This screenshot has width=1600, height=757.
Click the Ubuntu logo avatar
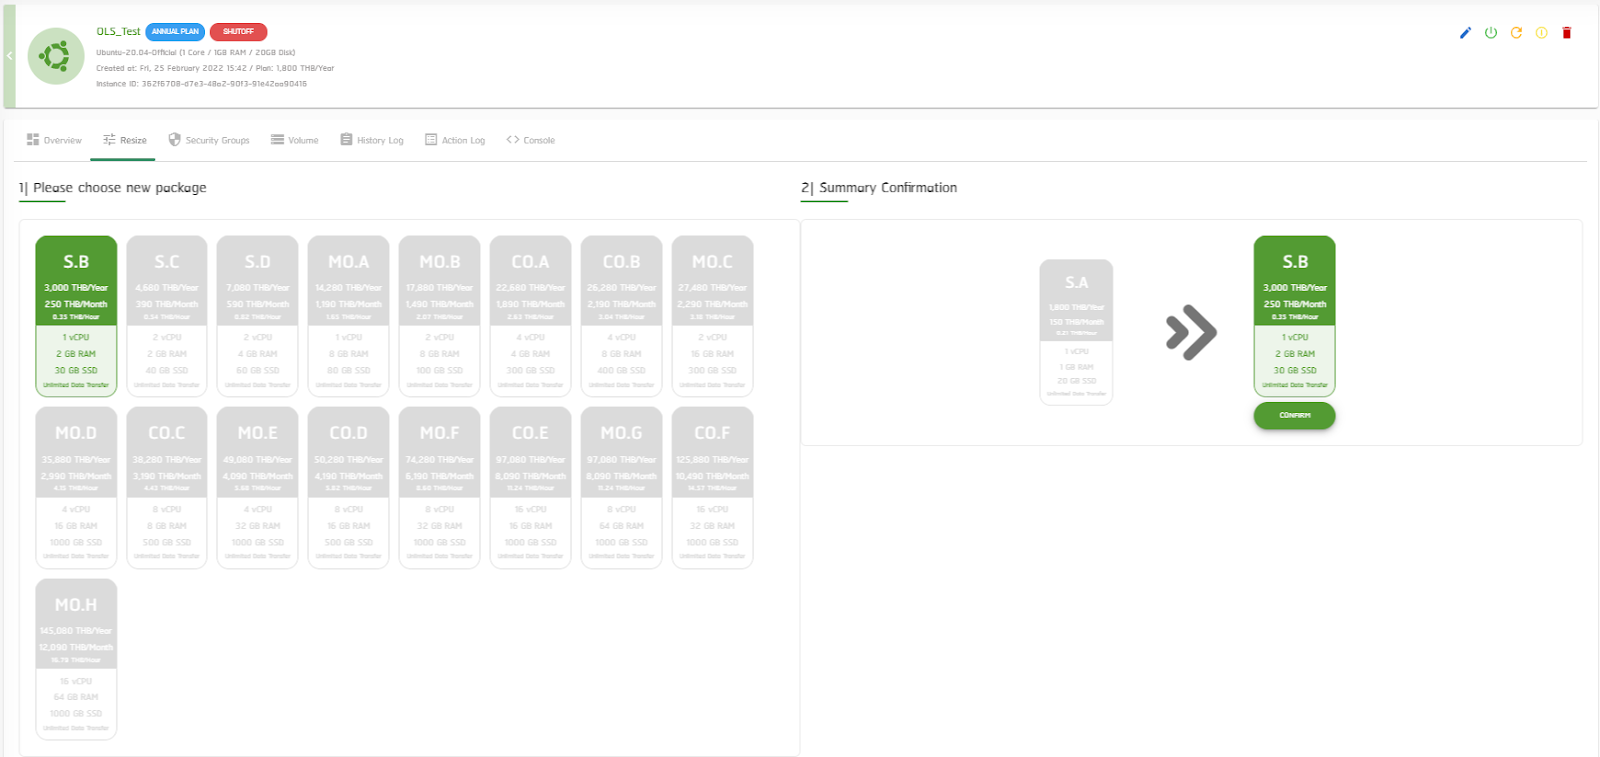[x=55, y=56]
